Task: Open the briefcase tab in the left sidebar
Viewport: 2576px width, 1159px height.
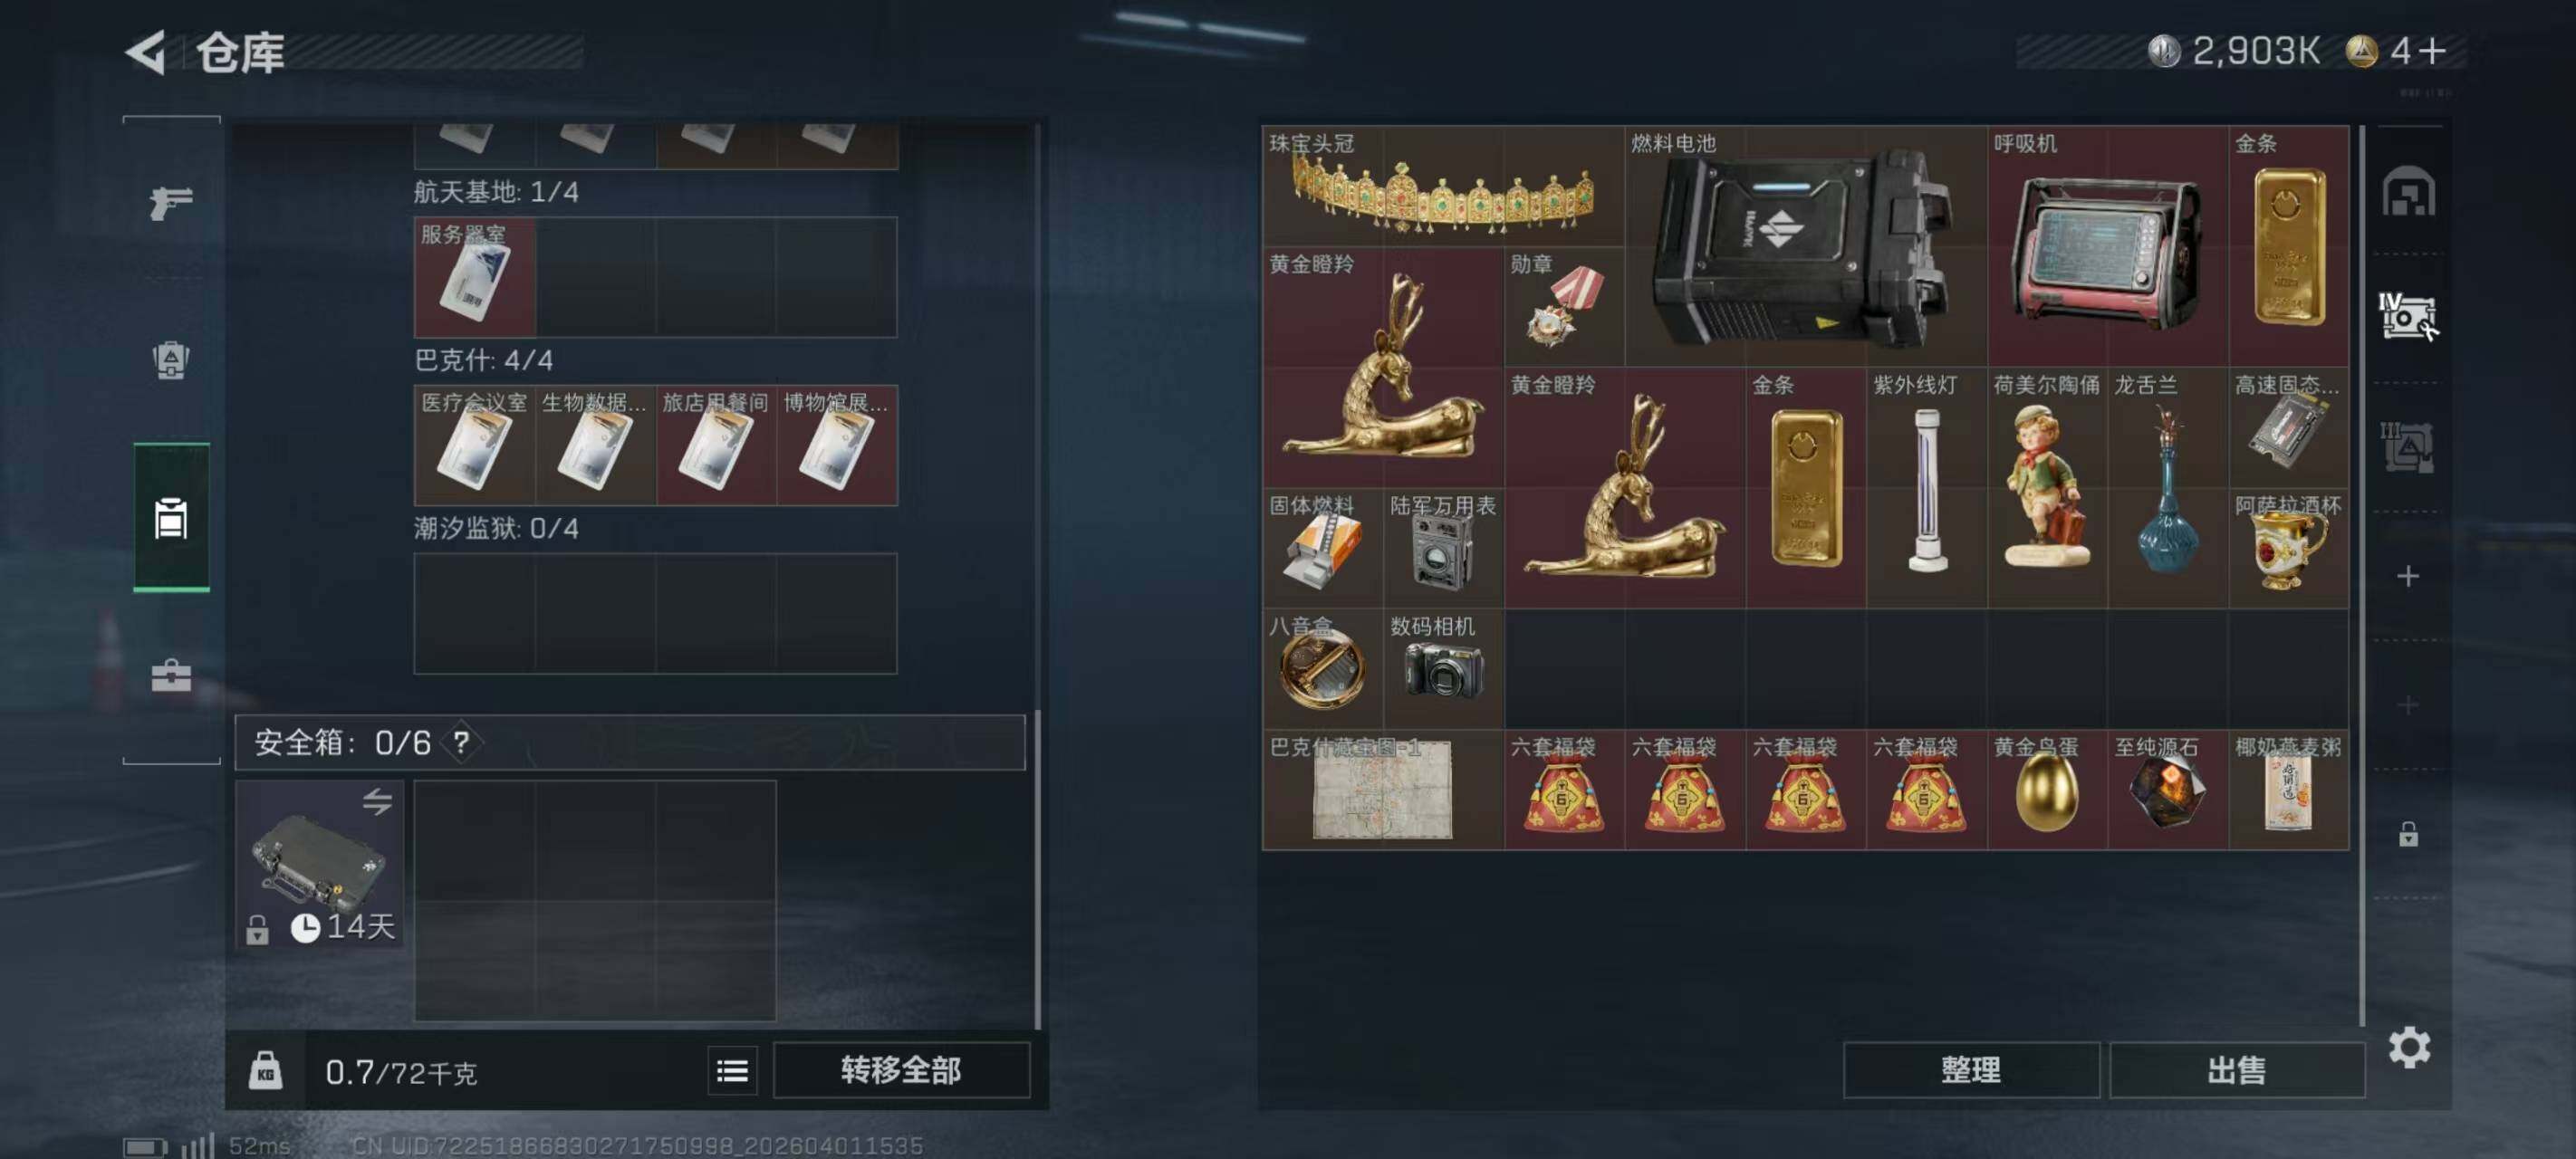Action: [171, 676]
